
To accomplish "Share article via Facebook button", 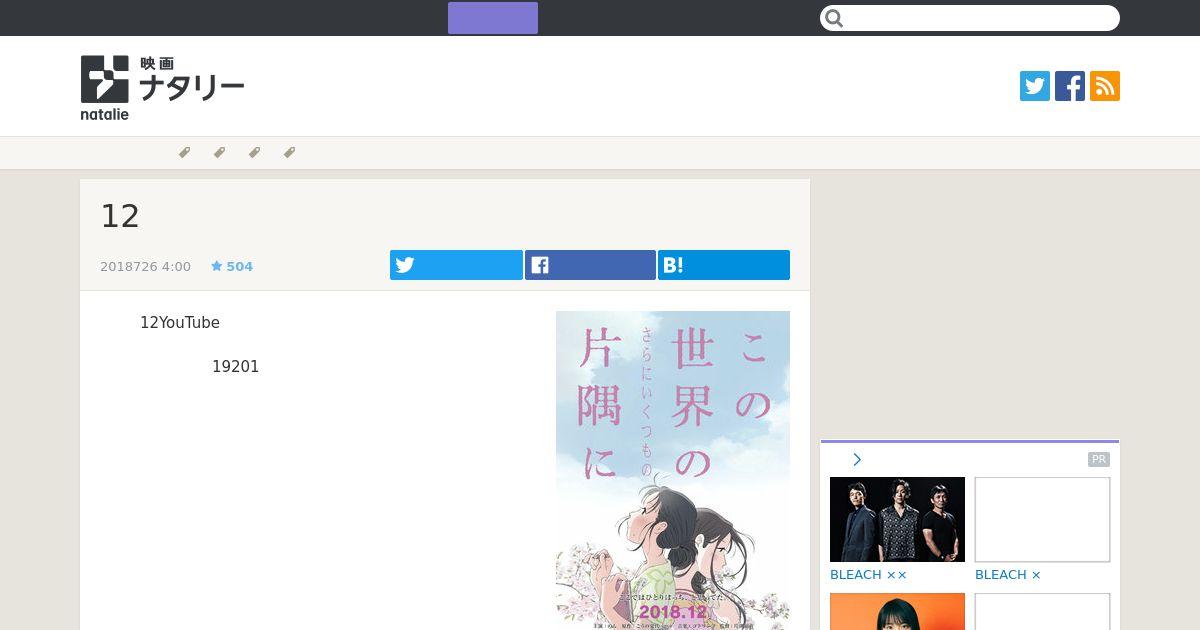I will tap(590, 265).
